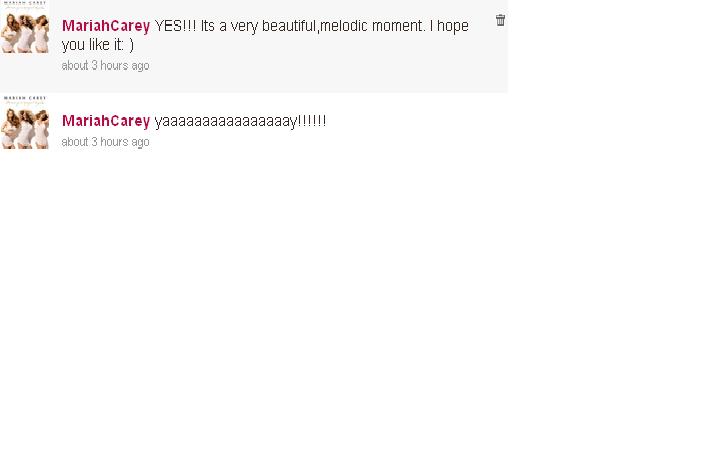Open first tweet's 'about 3 hours ago' timestamp

(105, 66)
